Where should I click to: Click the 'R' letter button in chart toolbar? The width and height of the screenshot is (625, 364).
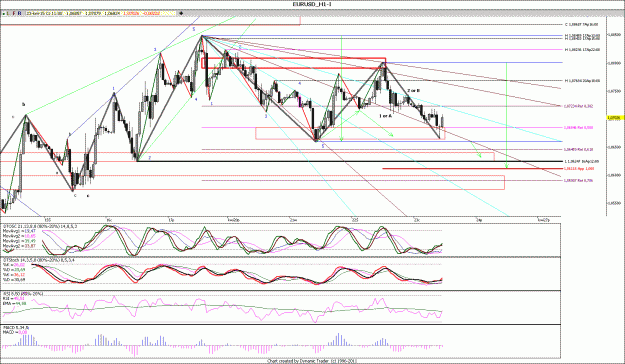[20, 14]
